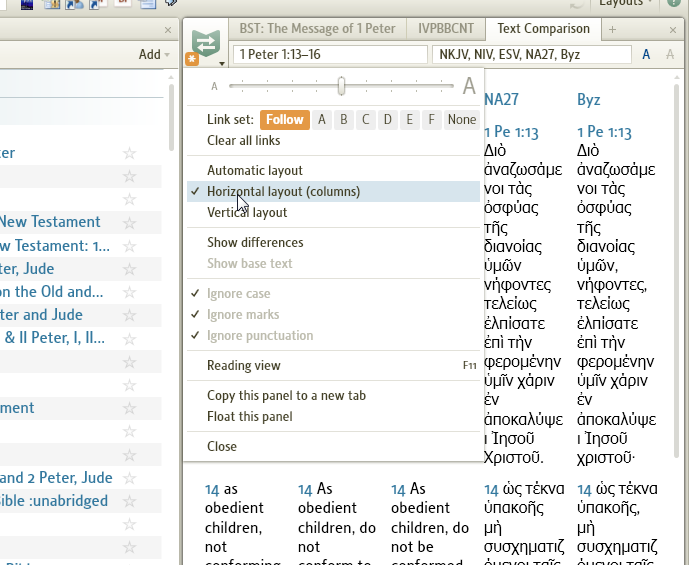Click the NKJV, NIV, ESV, NA27, Byz versions box
This screenshot has height=565, width=689.
tap(532, 54)
